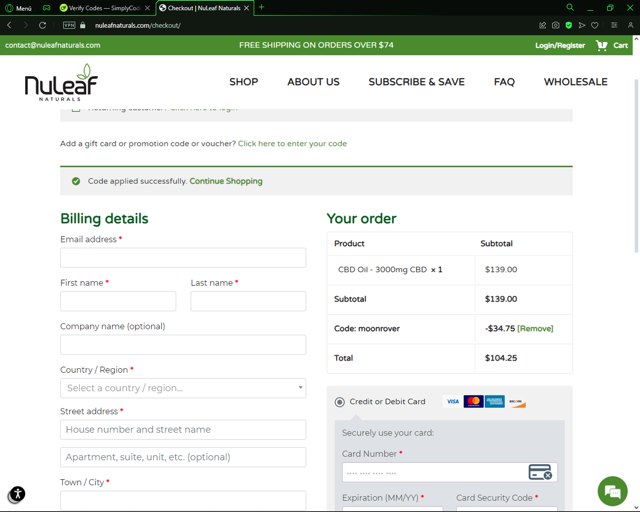Open the browser profile icon
This screenshot has height=512, width=640.
pyautogui.click(x=631, y=25)
